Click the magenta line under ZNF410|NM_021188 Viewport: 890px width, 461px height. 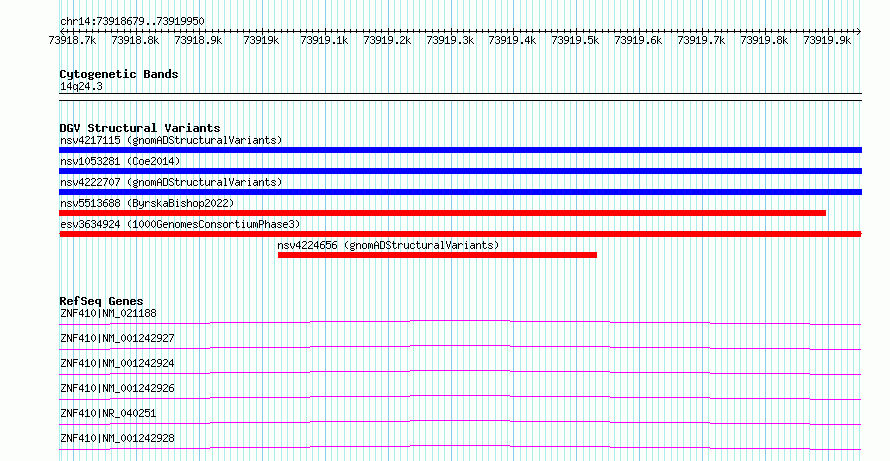click(x=460, y=322)
